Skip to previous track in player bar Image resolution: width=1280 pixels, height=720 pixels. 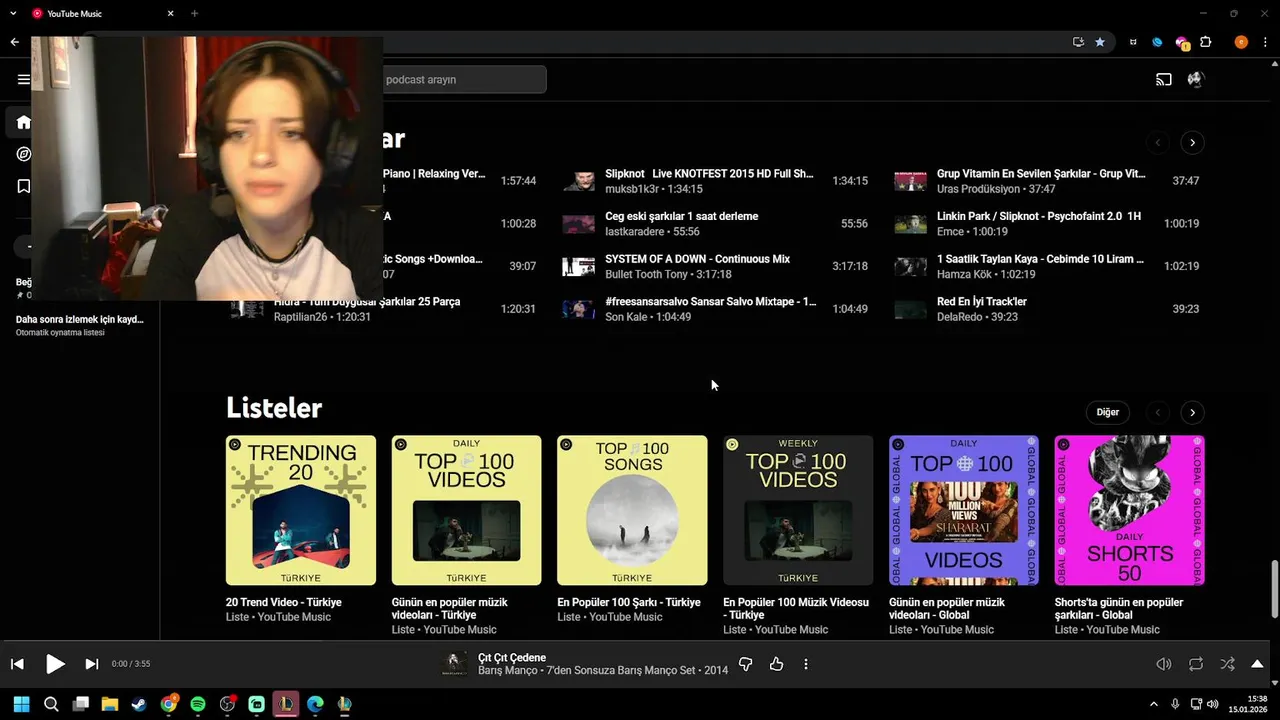[x=17, y=664]
